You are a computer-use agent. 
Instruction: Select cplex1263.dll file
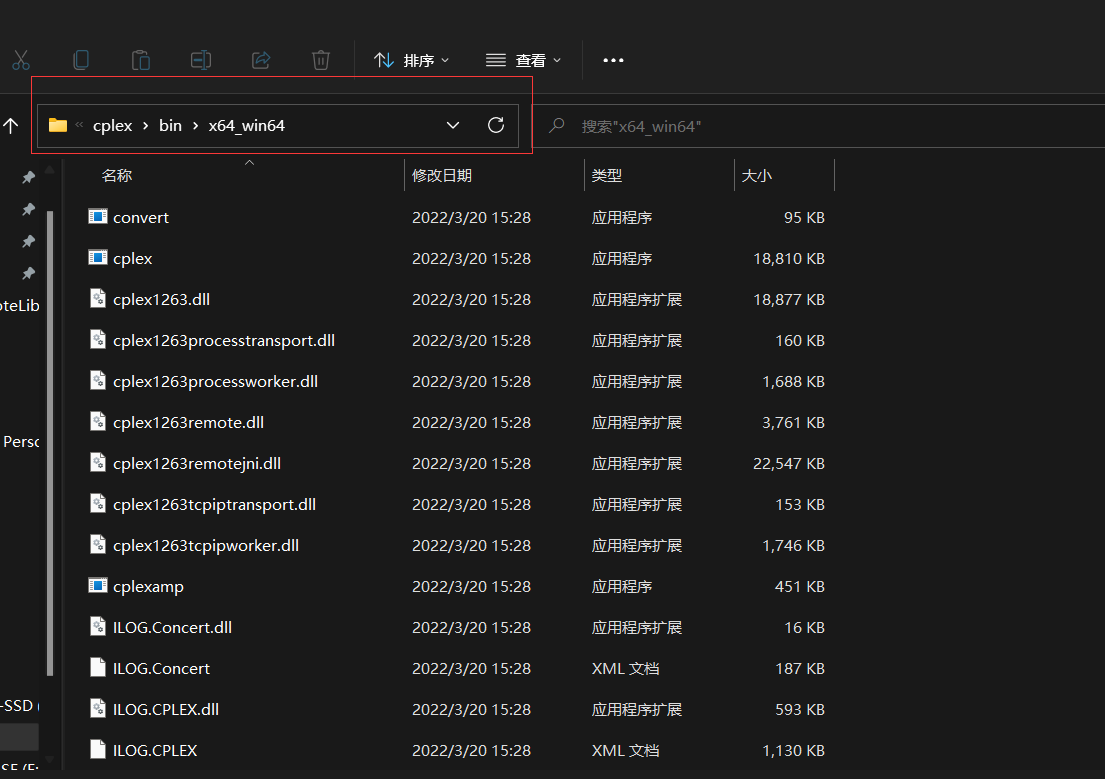click(x=457, y=299)
